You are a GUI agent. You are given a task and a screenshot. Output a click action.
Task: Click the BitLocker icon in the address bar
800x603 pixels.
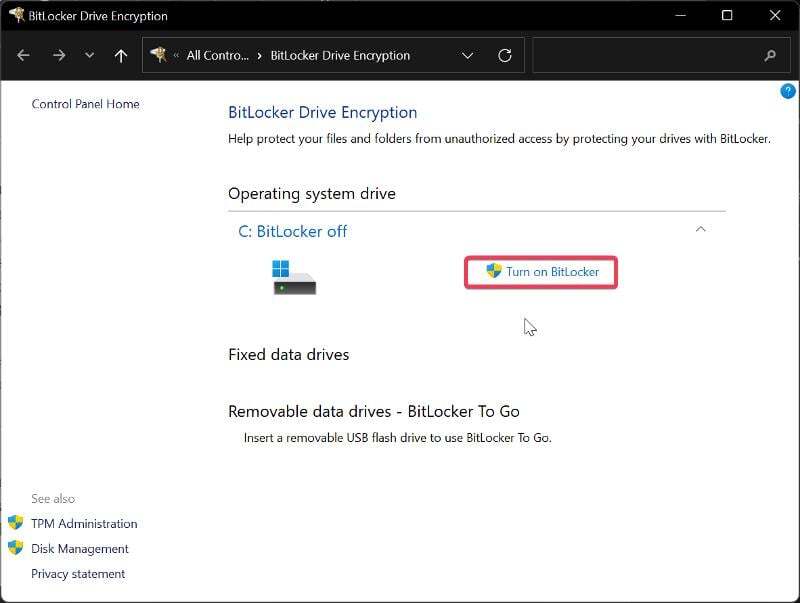pos(158,55)
